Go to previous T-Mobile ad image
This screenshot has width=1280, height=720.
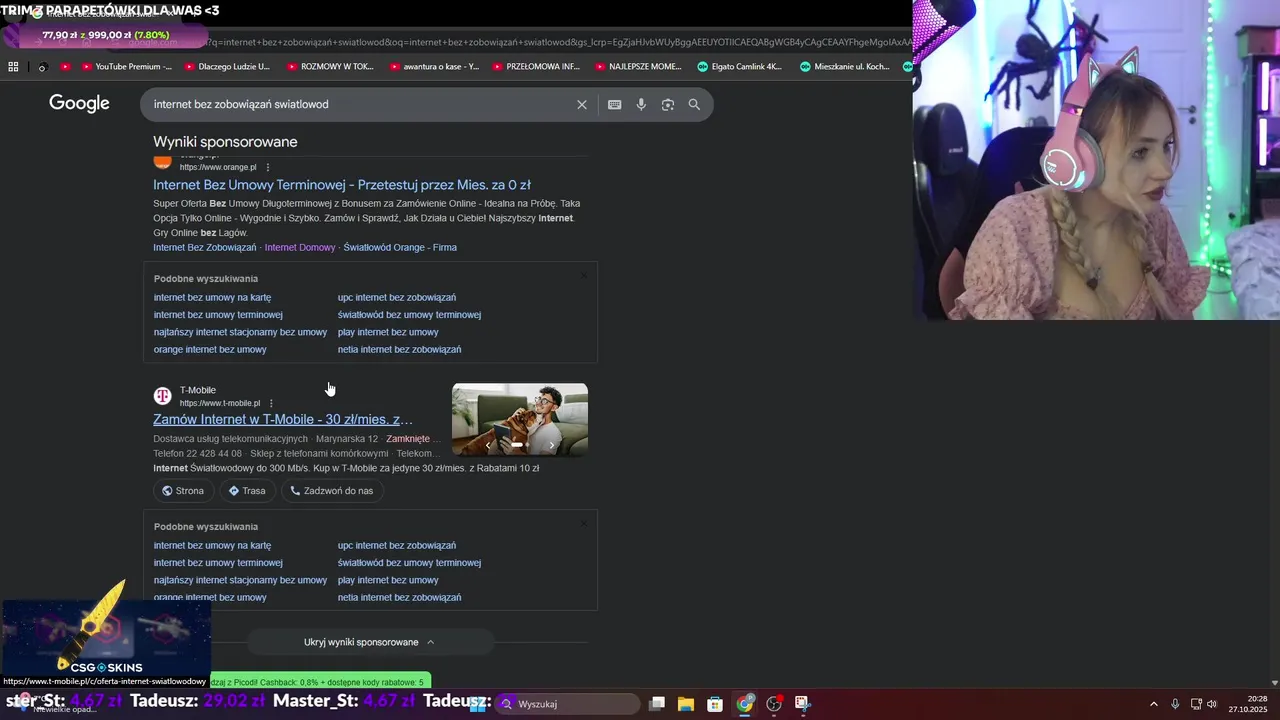coord(488,445)
